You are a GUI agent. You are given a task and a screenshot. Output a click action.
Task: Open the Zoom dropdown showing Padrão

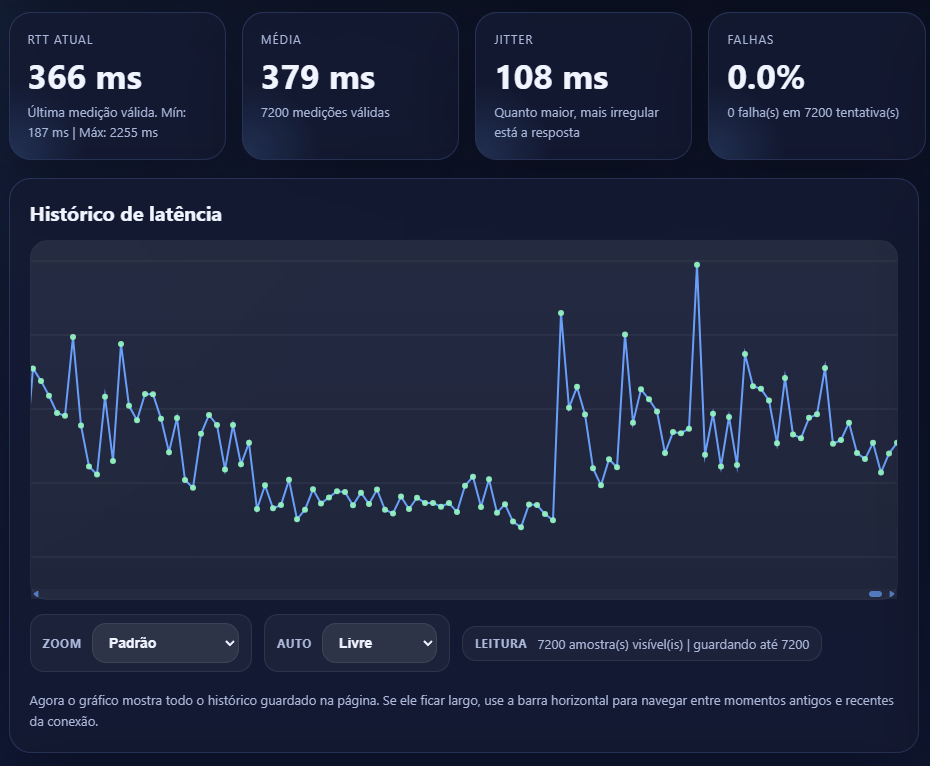[x=165, y=643]
